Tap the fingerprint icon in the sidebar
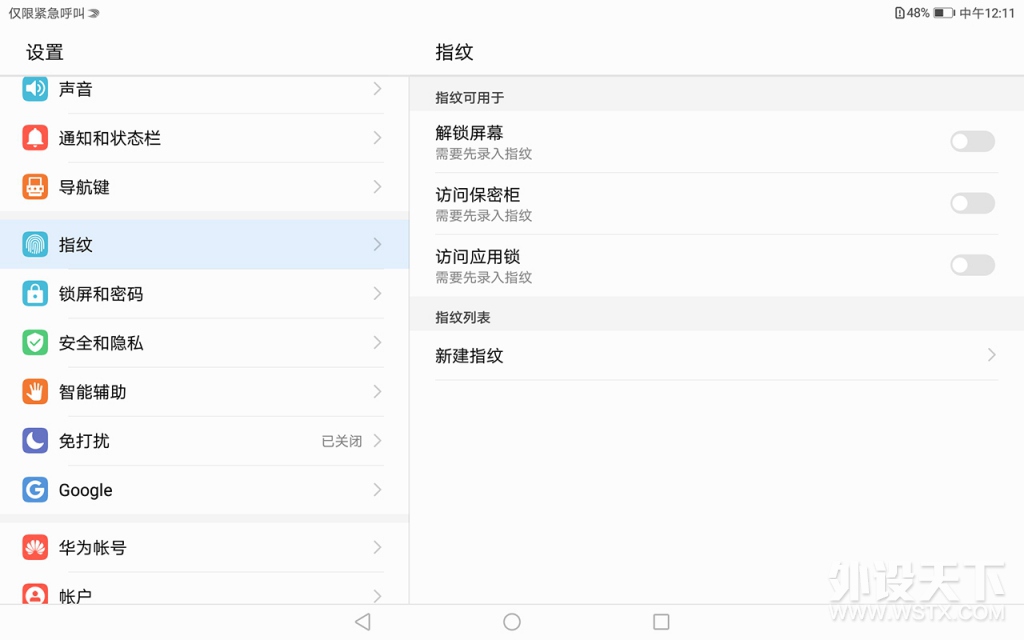The image size is (1024, 640). point(35,244)
